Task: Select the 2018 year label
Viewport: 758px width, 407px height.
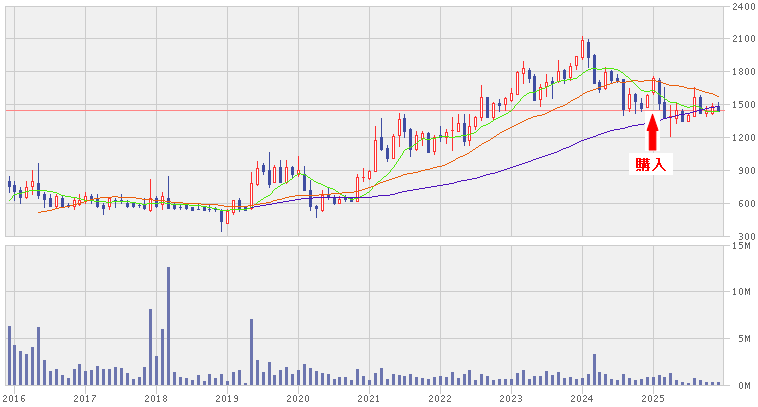Action: [156, 398]
